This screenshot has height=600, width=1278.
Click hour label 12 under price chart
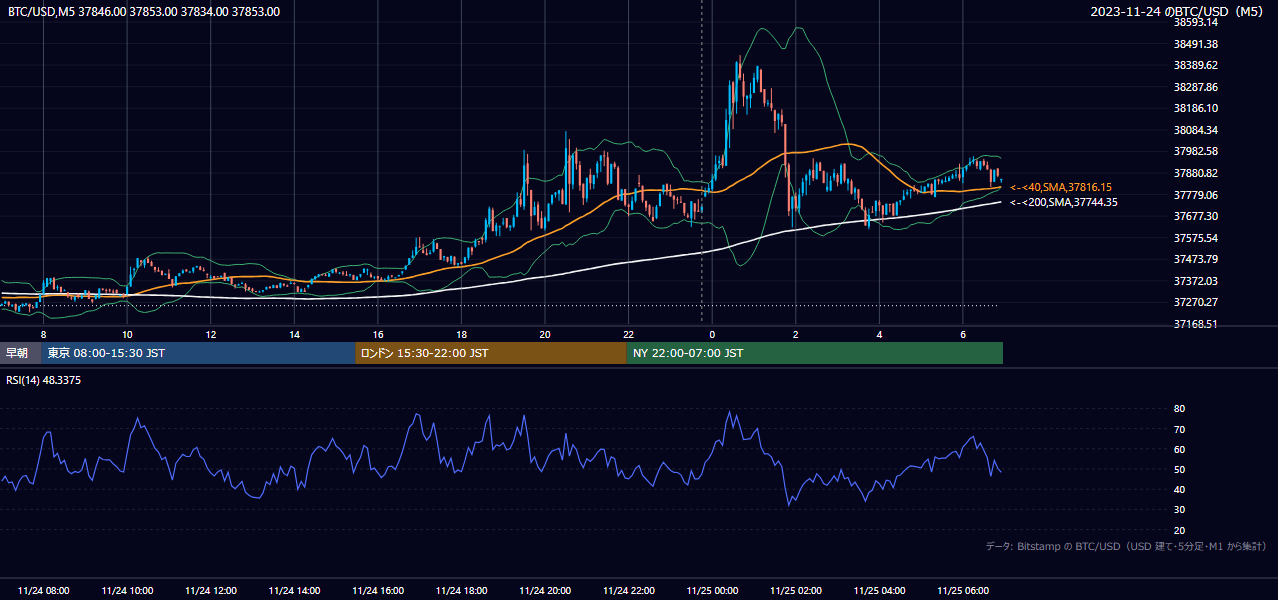211,334
